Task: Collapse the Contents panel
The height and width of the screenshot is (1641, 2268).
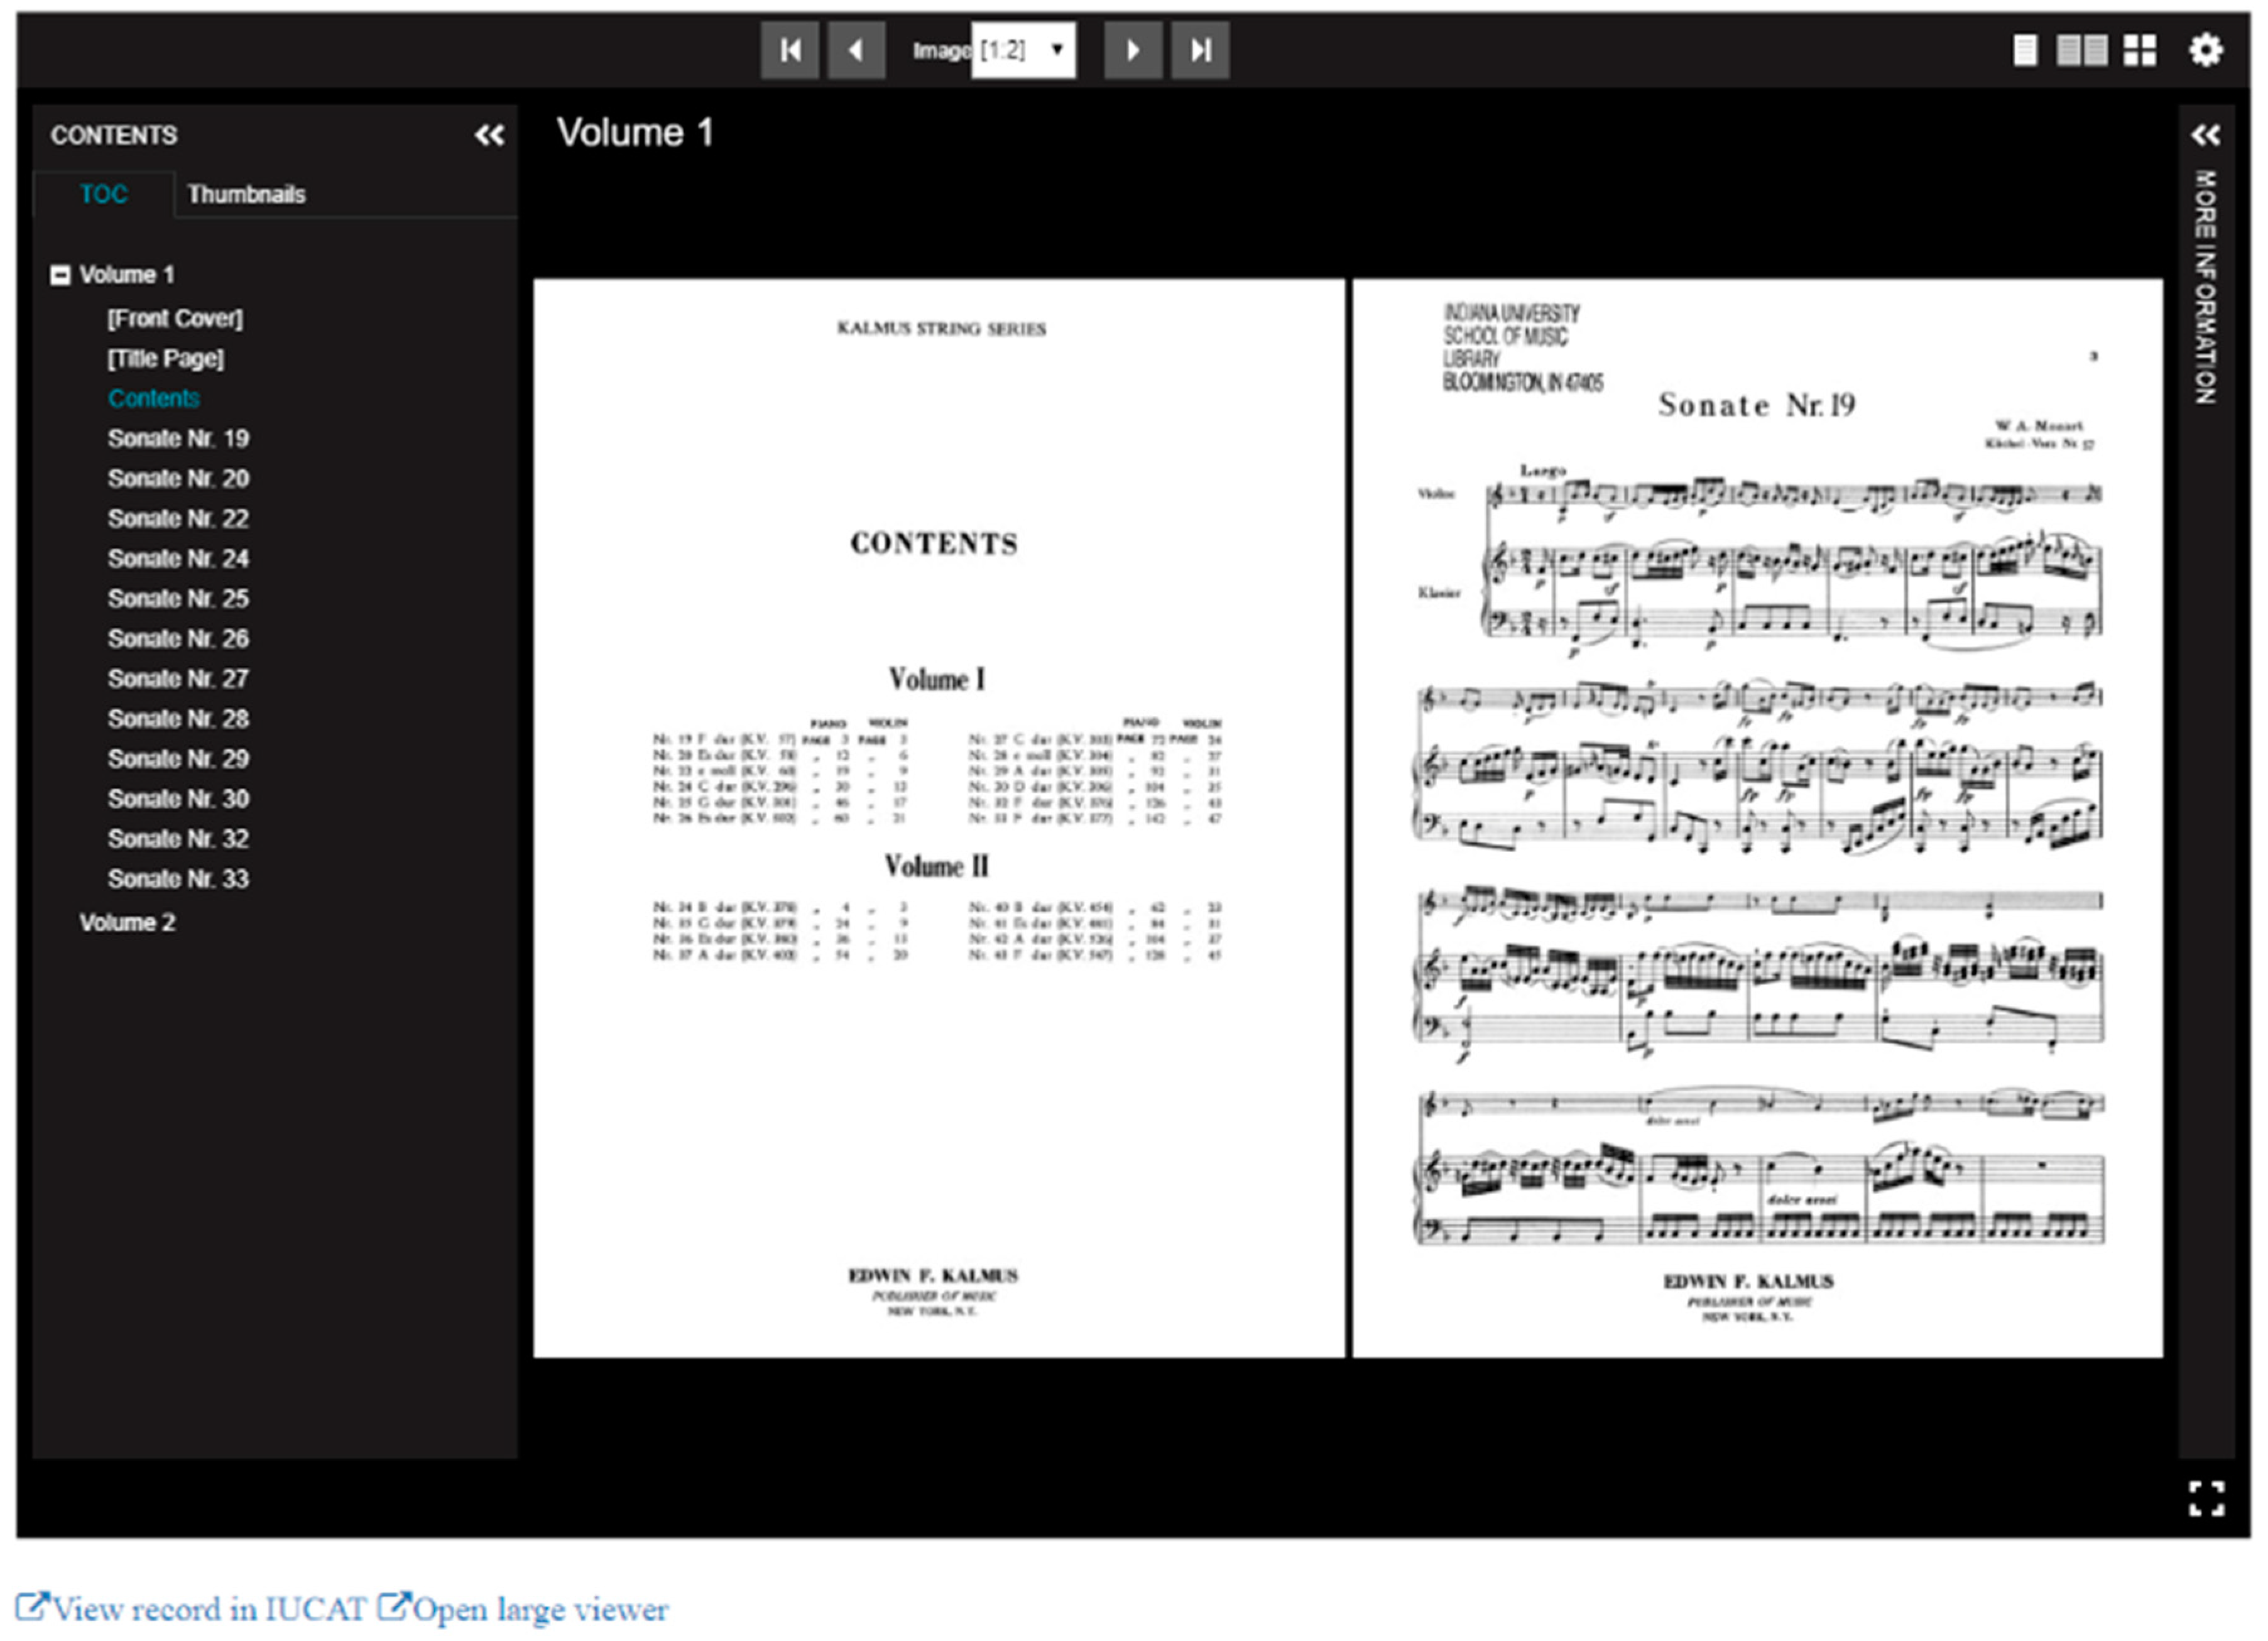Action: 489,135
